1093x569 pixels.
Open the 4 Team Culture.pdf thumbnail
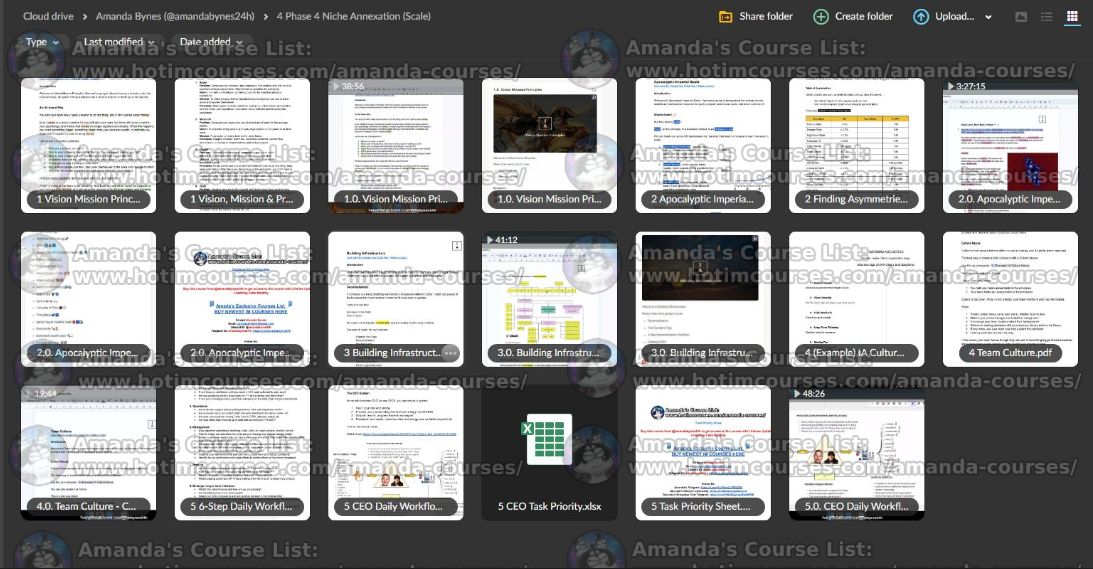click(1010, 295)
